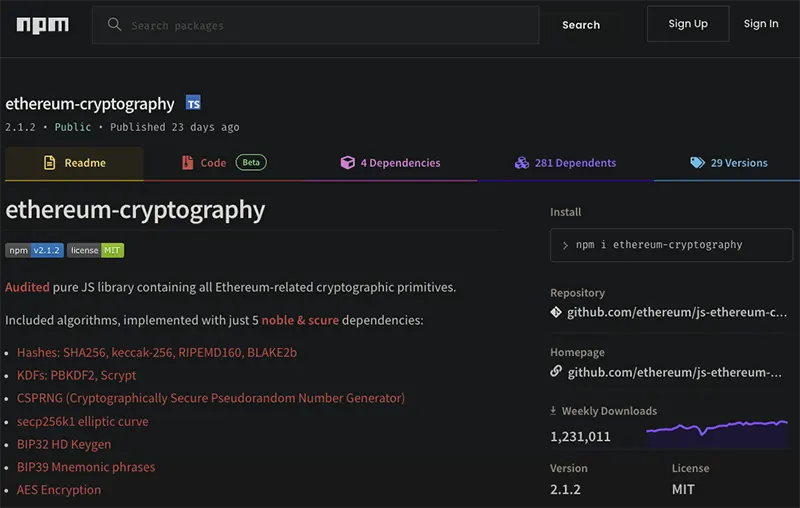
Task: Click the Dependencies cube icon
Action: [x=347, y=163]
